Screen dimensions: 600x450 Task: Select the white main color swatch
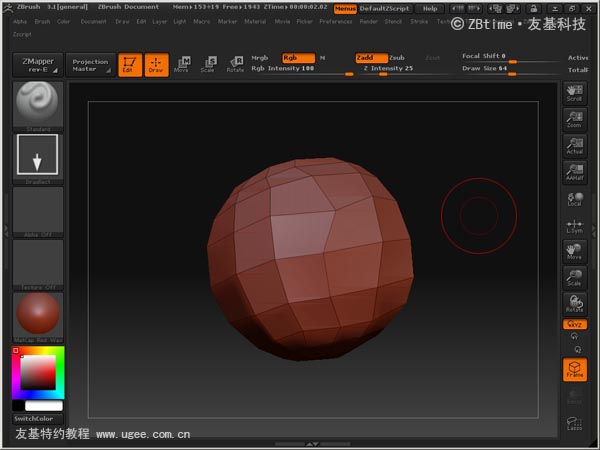pos(44,405)
